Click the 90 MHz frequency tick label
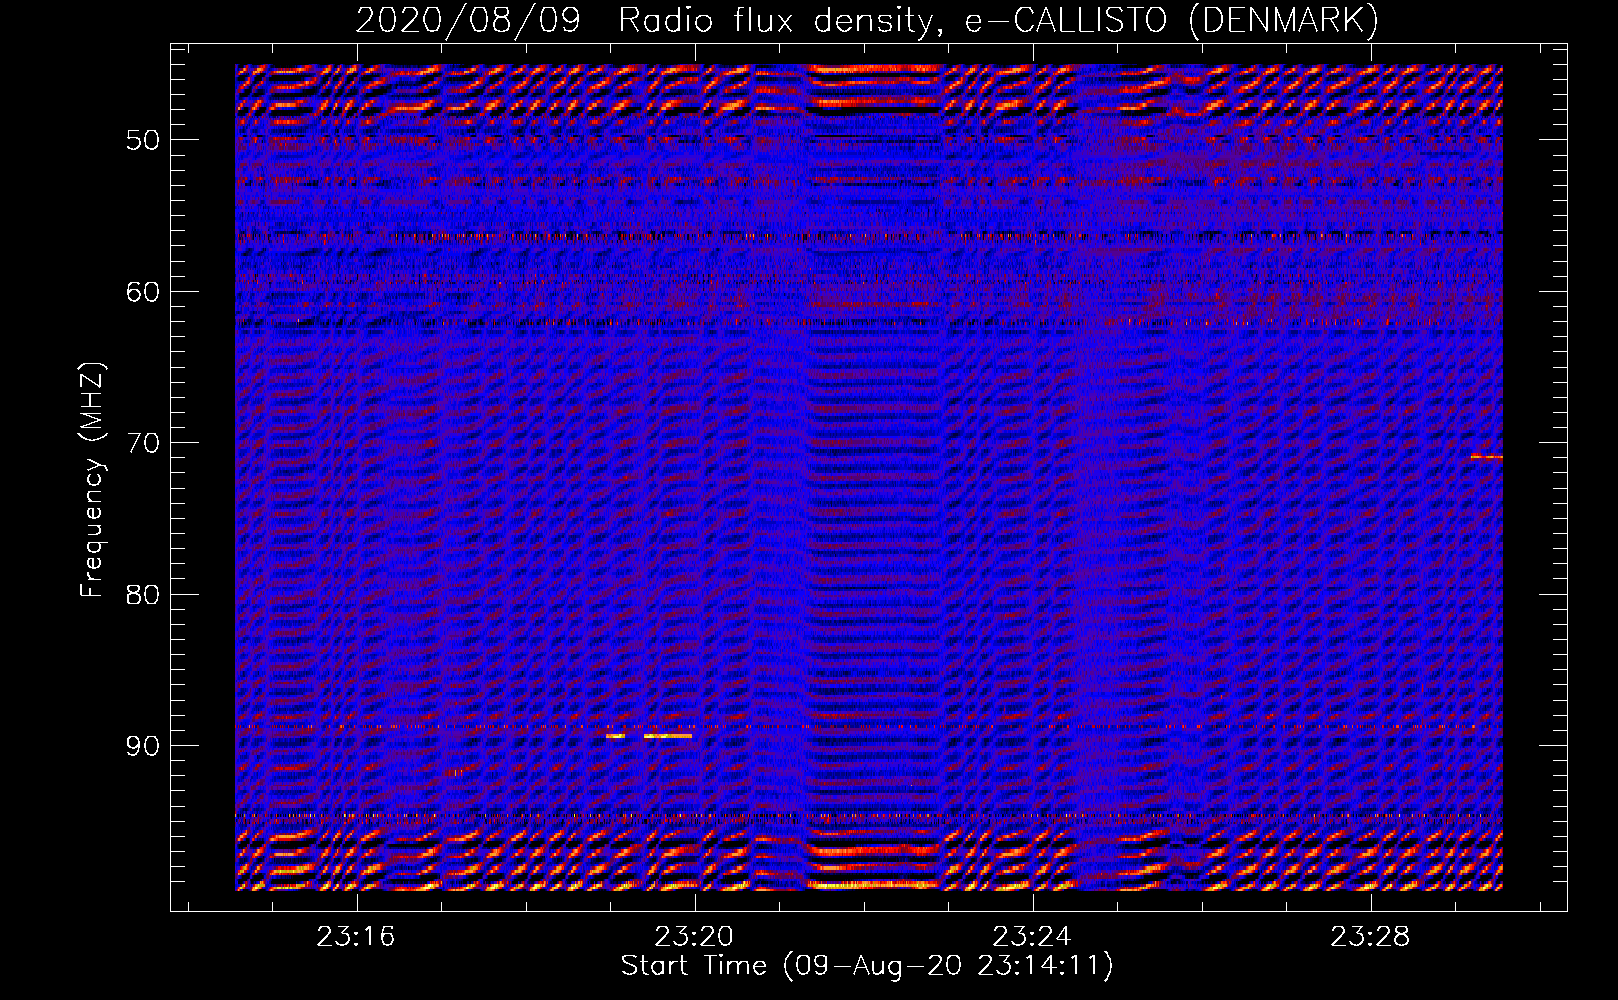Screen dimensions: 1618x1000 click(143, 747)
